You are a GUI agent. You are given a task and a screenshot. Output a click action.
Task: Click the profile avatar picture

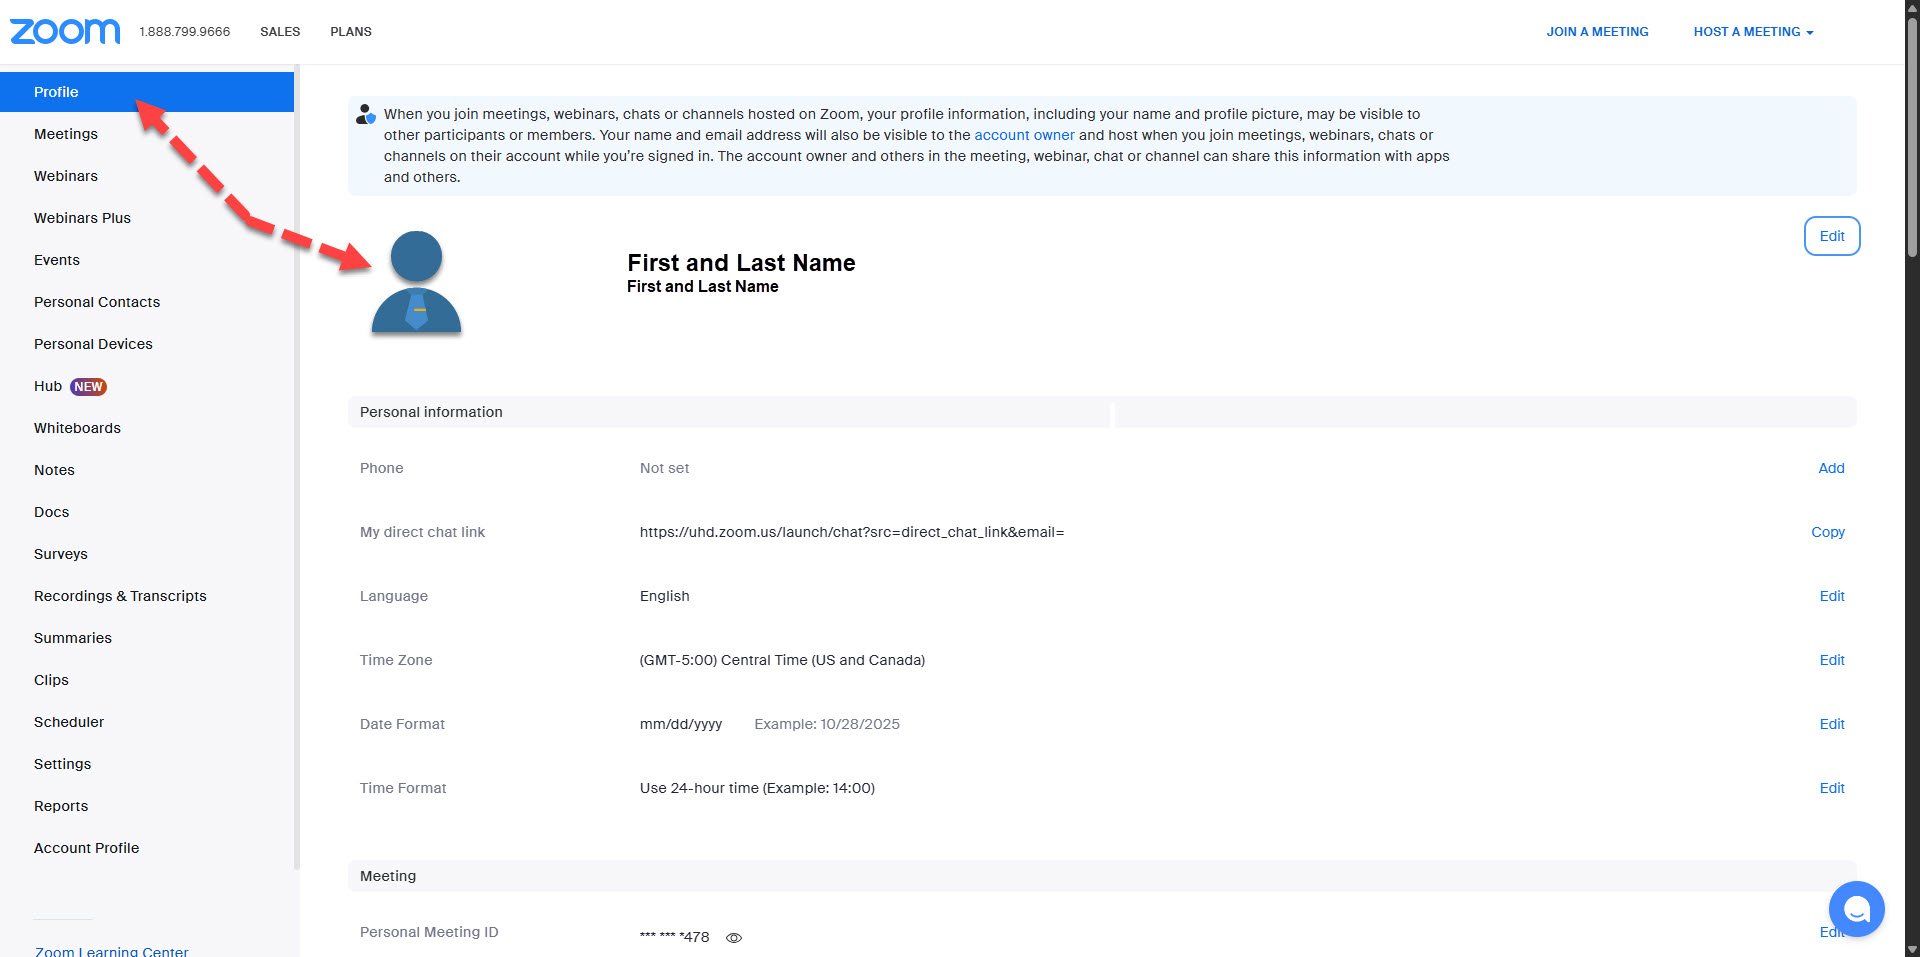(x=416, y=283)
